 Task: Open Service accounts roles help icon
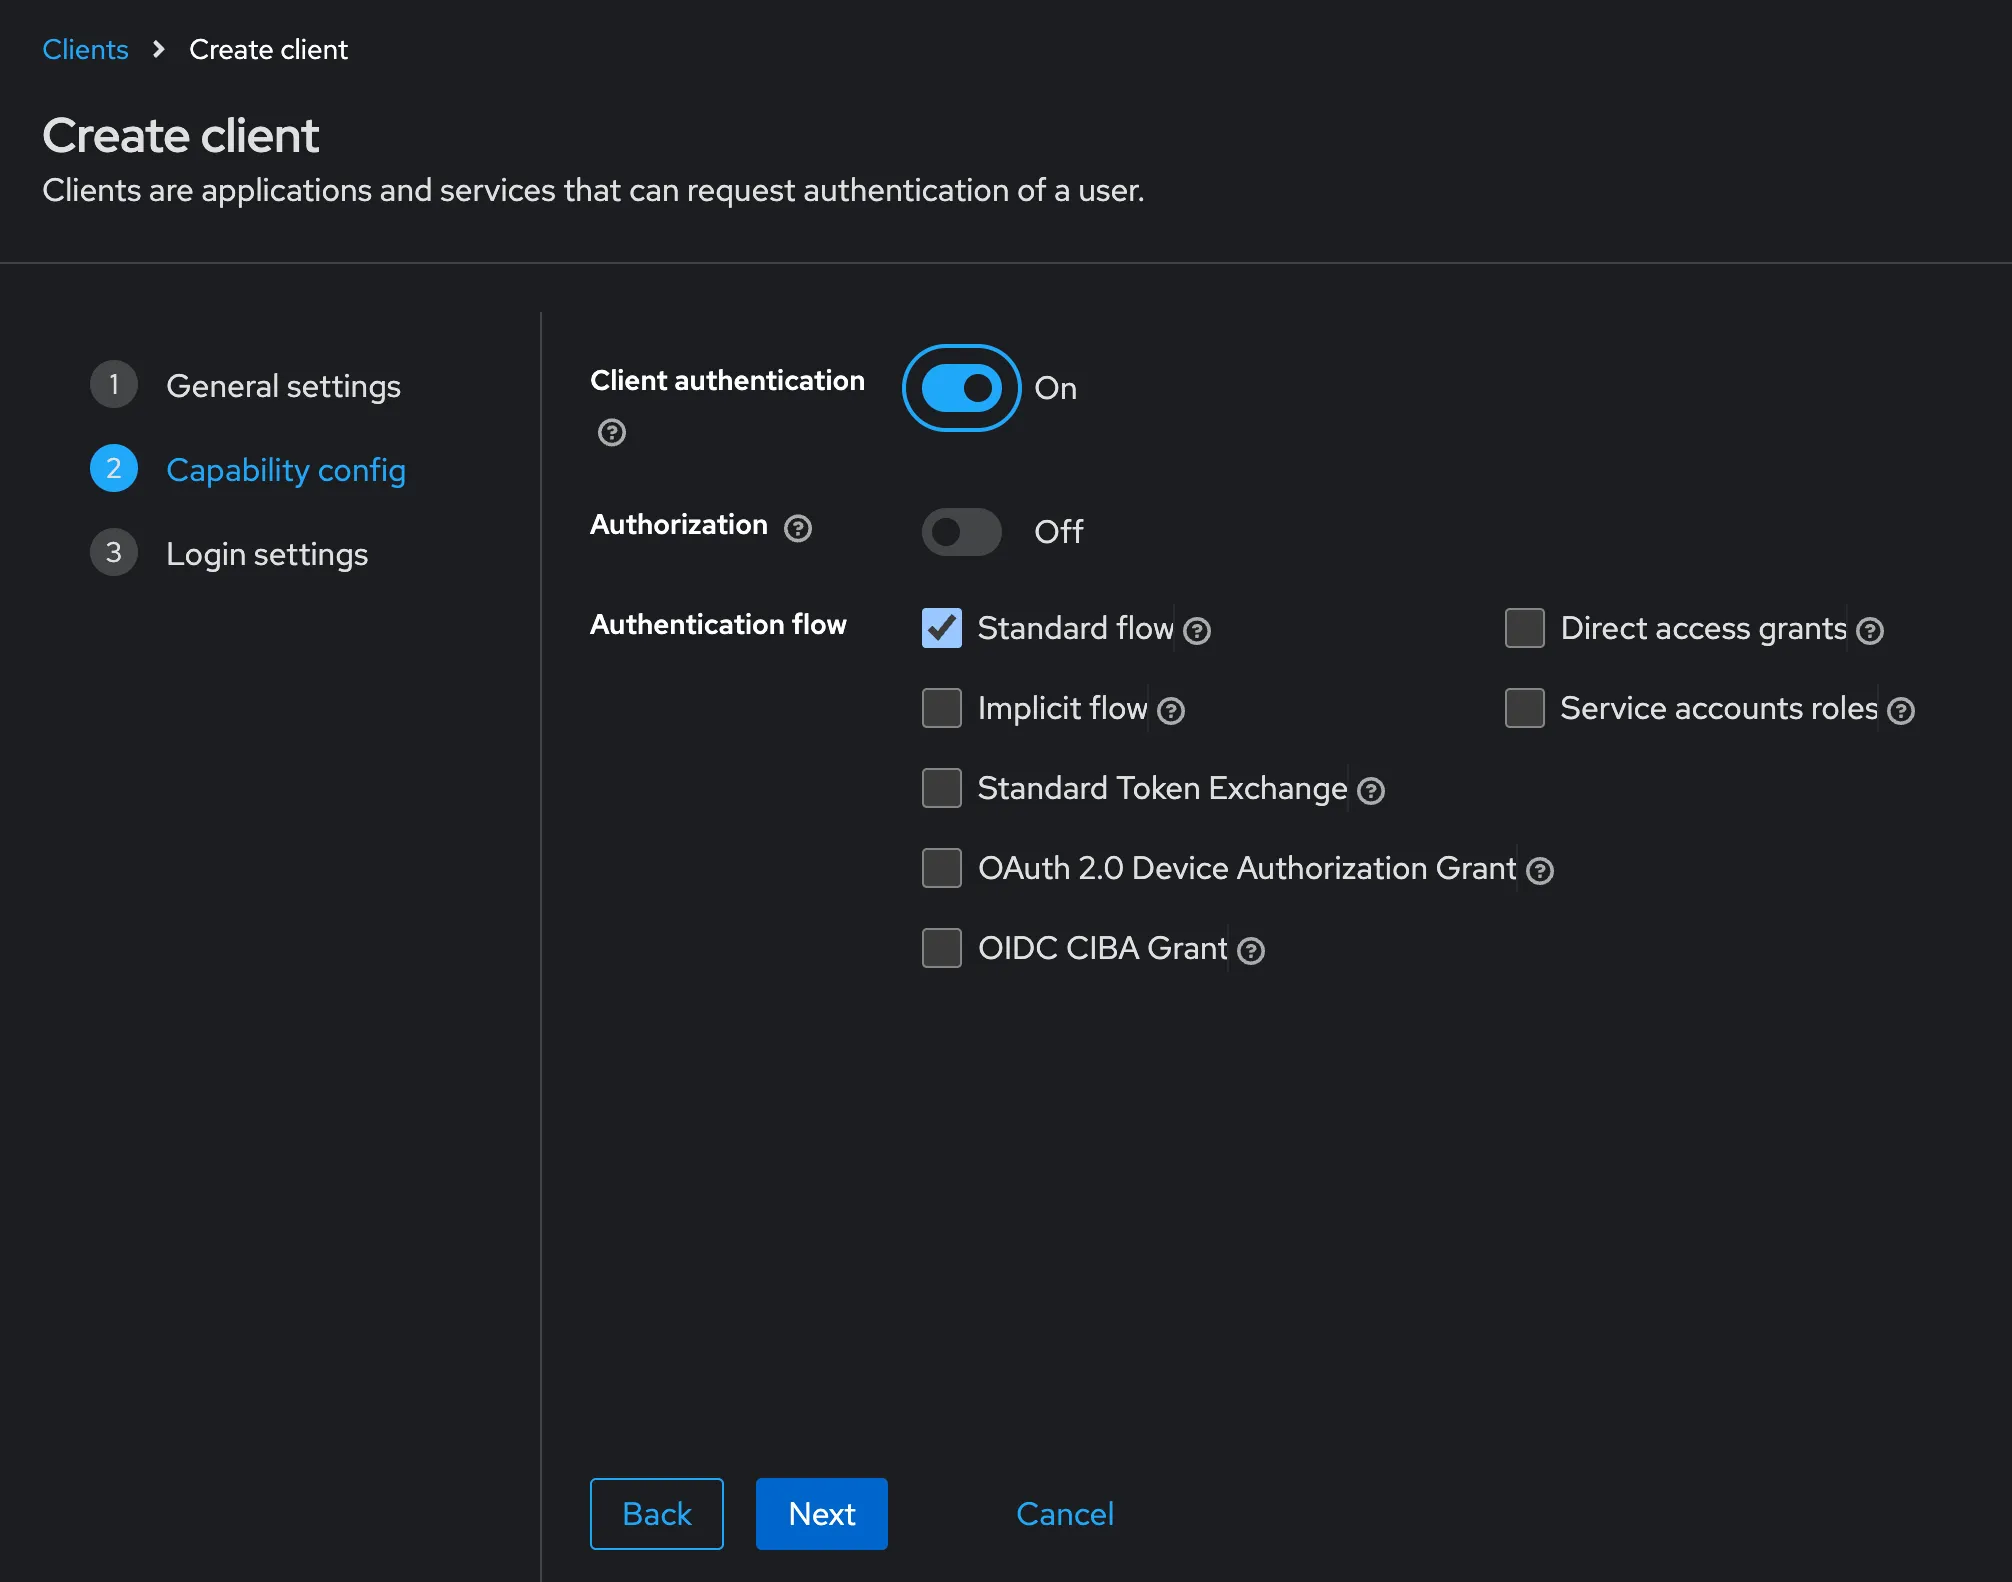(x=1901, y=711)
